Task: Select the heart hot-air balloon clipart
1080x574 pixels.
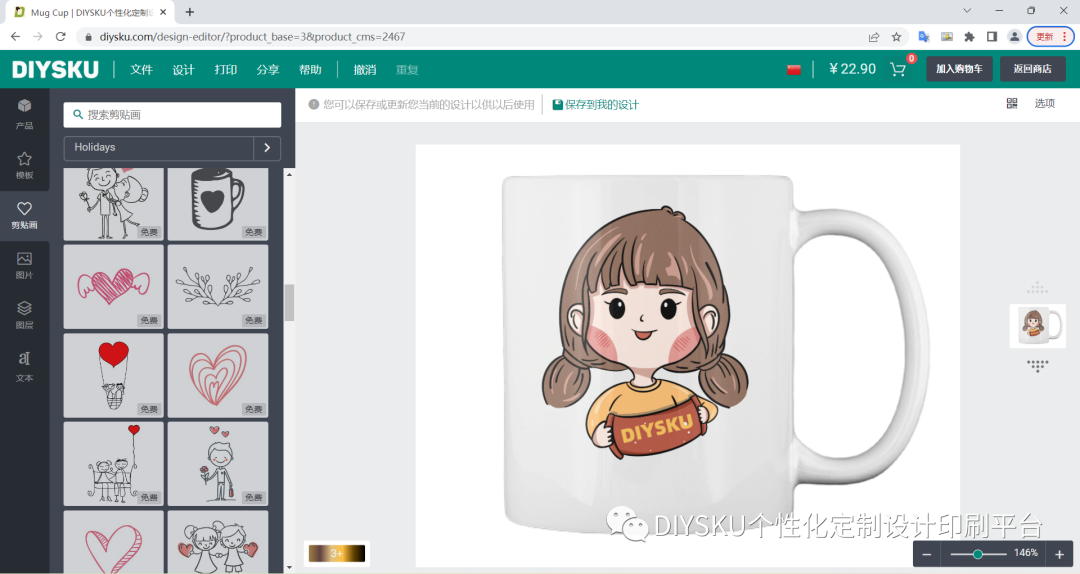Action: pyautogui.click(x=114, y=376)
